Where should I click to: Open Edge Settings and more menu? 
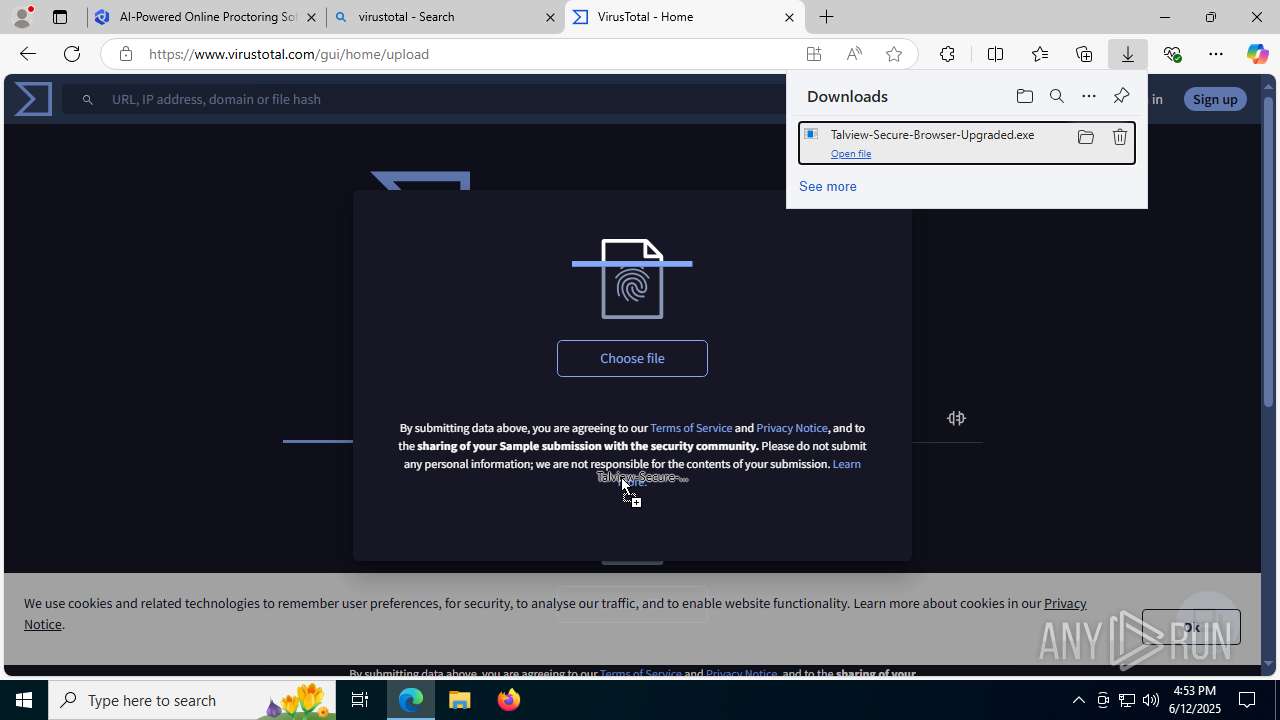1216,54
